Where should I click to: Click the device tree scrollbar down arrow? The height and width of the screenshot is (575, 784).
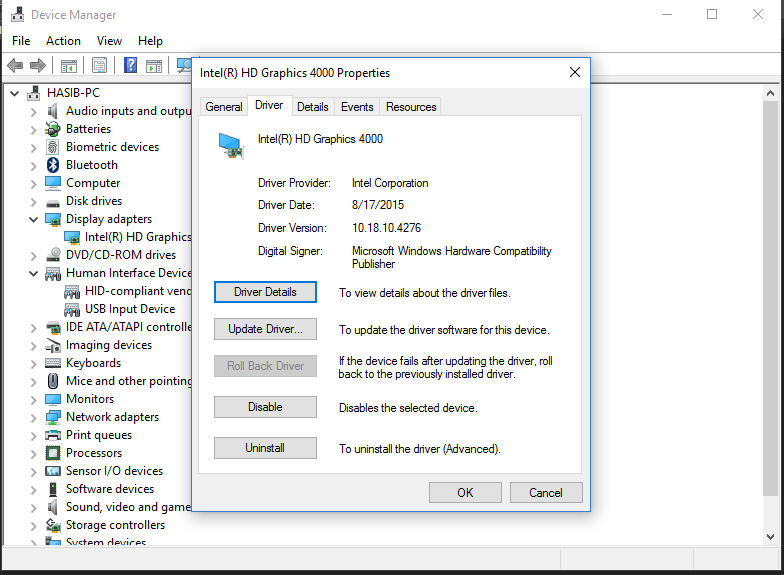click(770, 537)
